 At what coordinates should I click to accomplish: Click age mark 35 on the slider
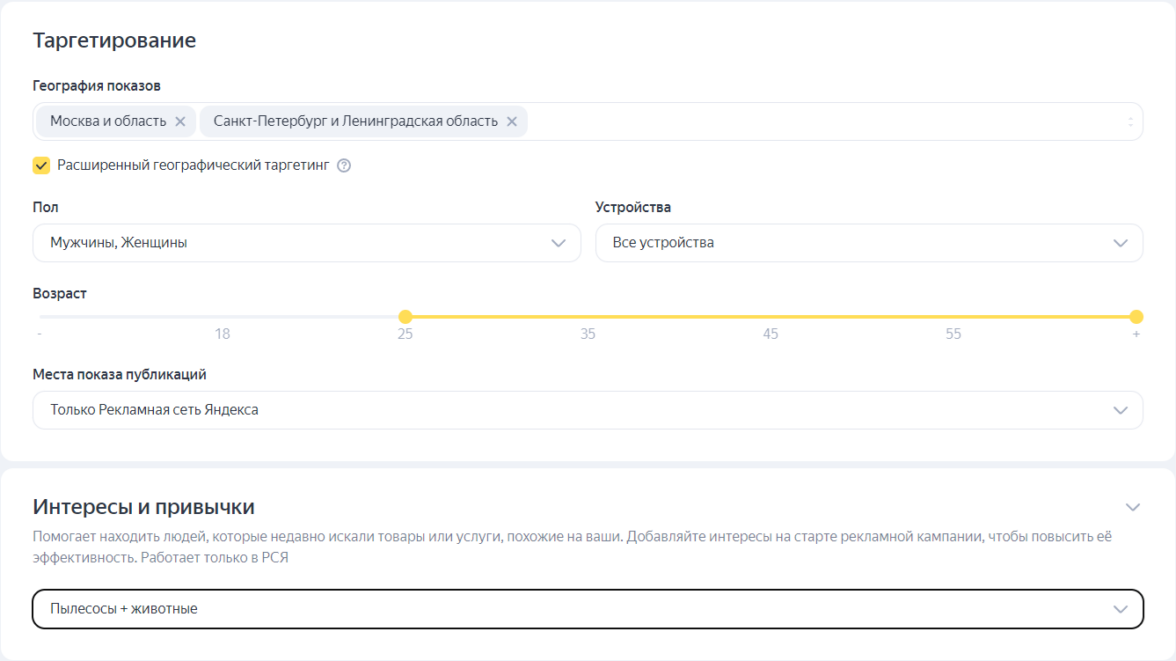[588, 334]
